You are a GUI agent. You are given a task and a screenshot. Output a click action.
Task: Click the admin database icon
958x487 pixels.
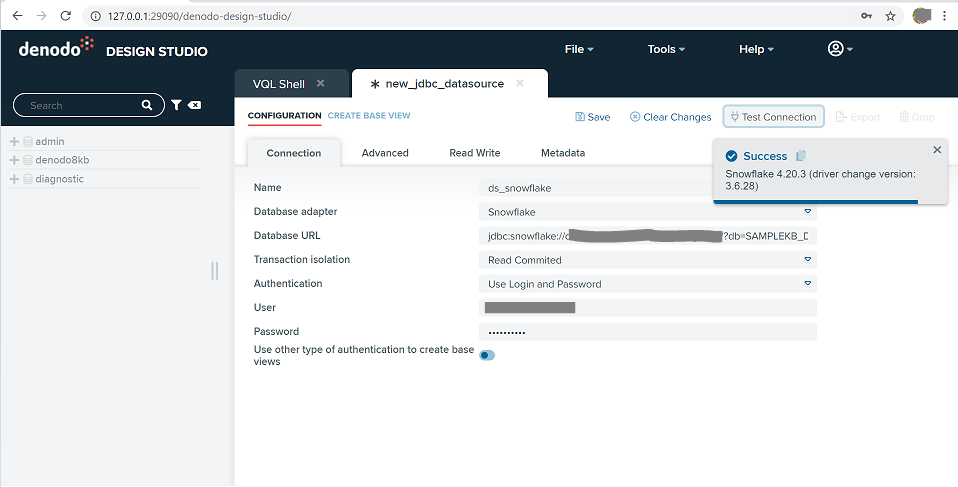pos(28,142)
